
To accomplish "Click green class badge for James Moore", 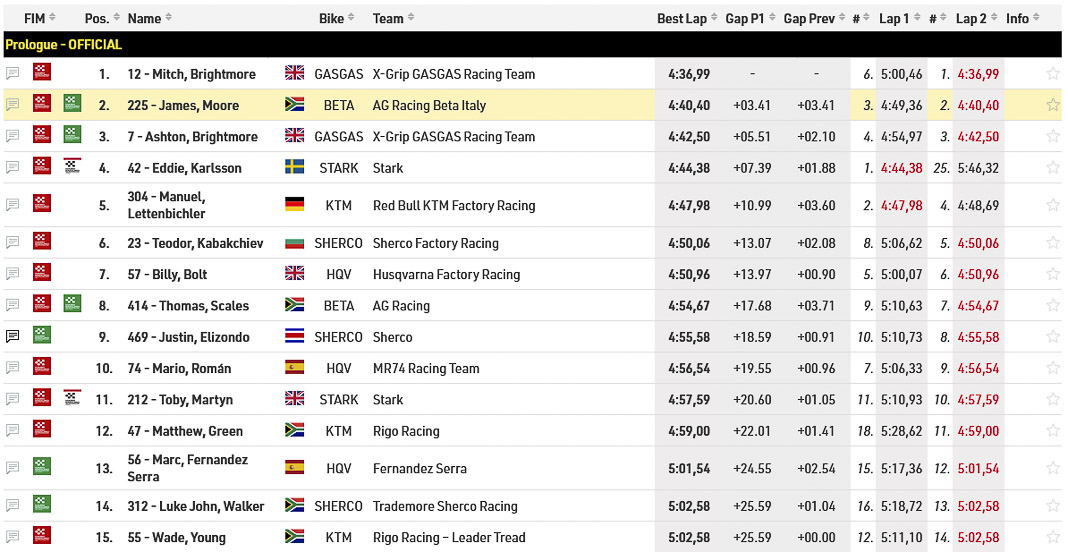I will point(72,103).
